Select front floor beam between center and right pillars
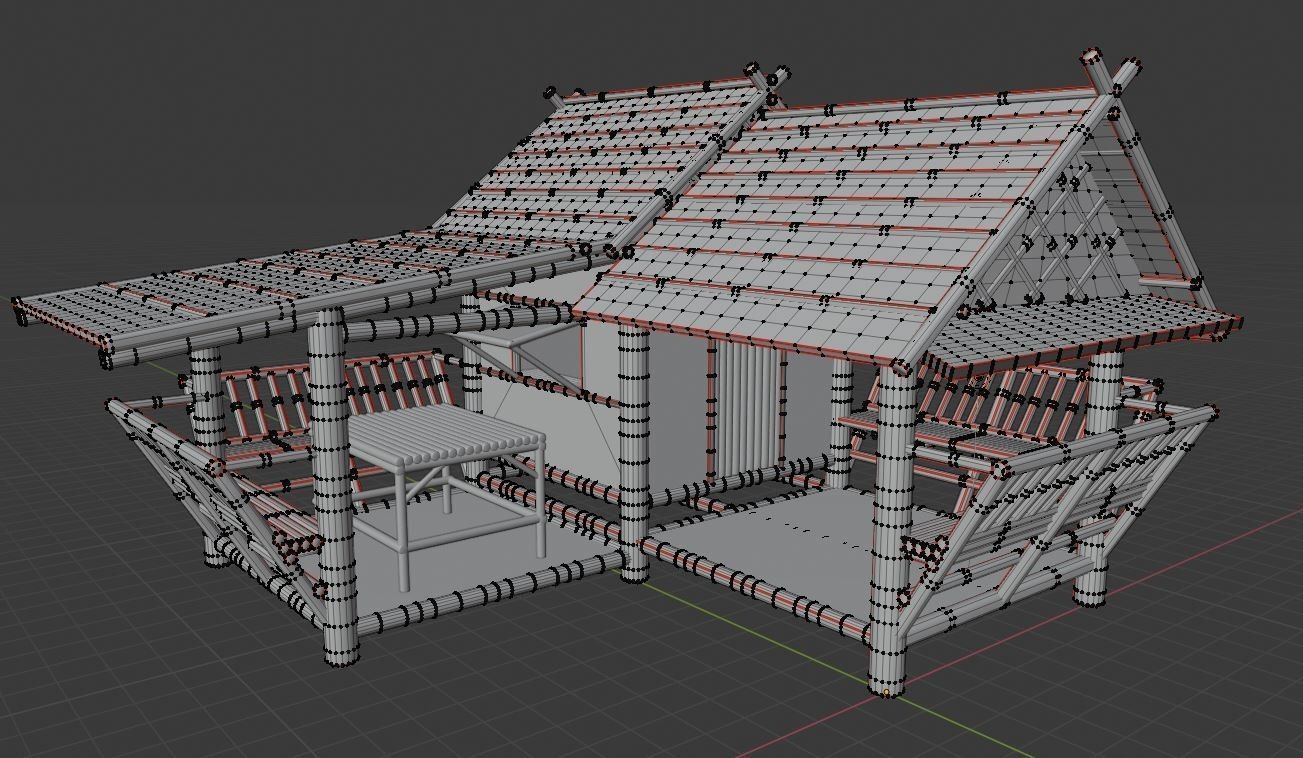The height and width of the screenshot is (758, 1303). pos(755,588)
